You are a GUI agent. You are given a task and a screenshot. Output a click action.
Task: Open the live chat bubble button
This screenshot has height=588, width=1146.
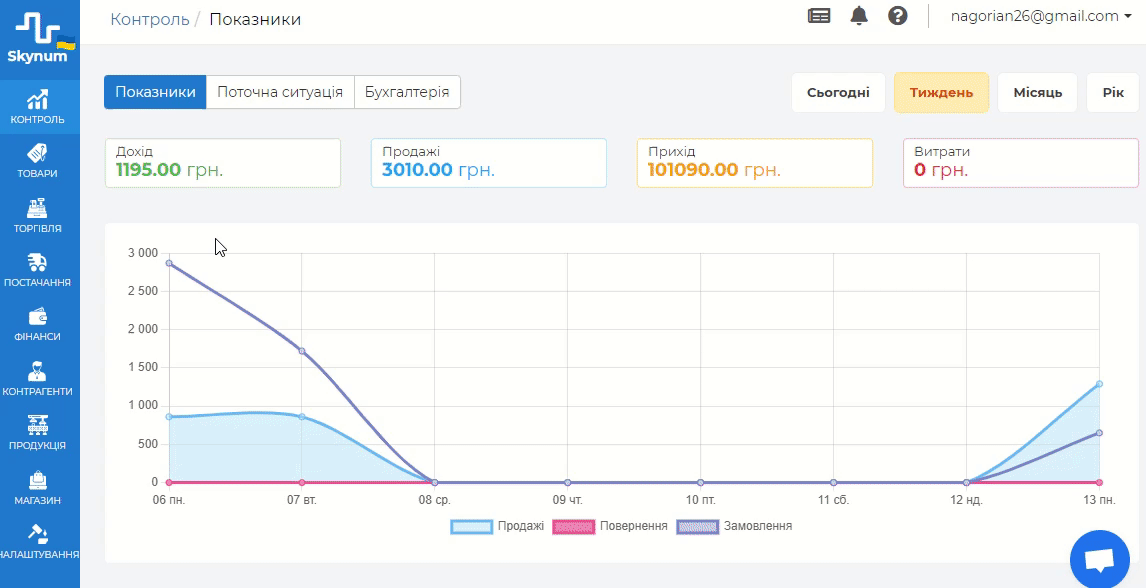click(x=1099, y=560)
